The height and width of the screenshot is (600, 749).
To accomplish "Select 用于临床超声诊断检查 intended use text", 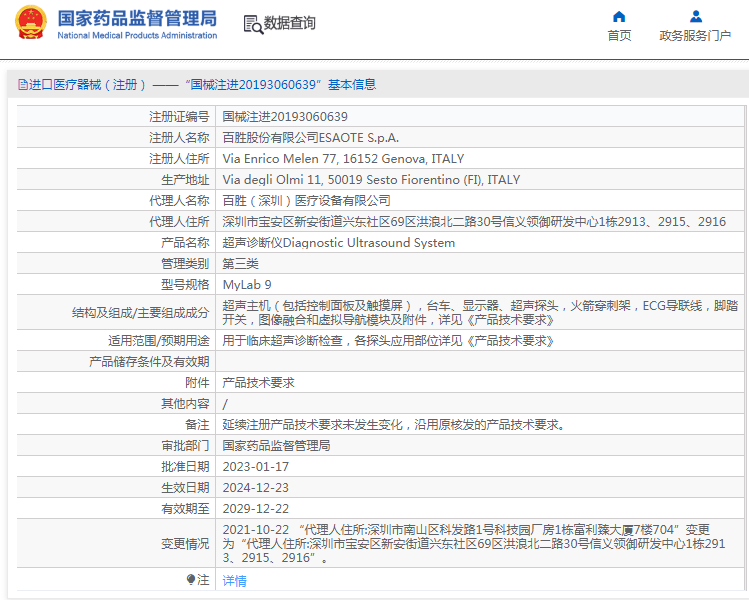I will click(x=388, y=341).
